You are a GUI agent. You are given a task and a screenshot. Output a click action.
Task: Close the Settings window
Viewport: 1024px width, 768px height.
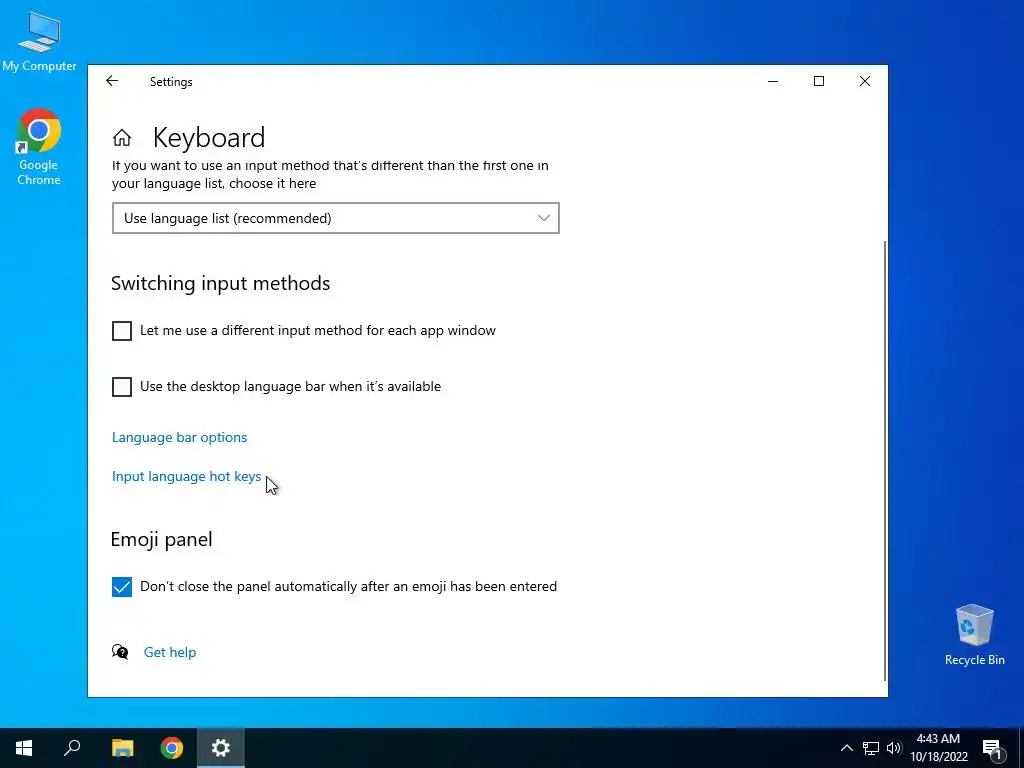[865, 81]
